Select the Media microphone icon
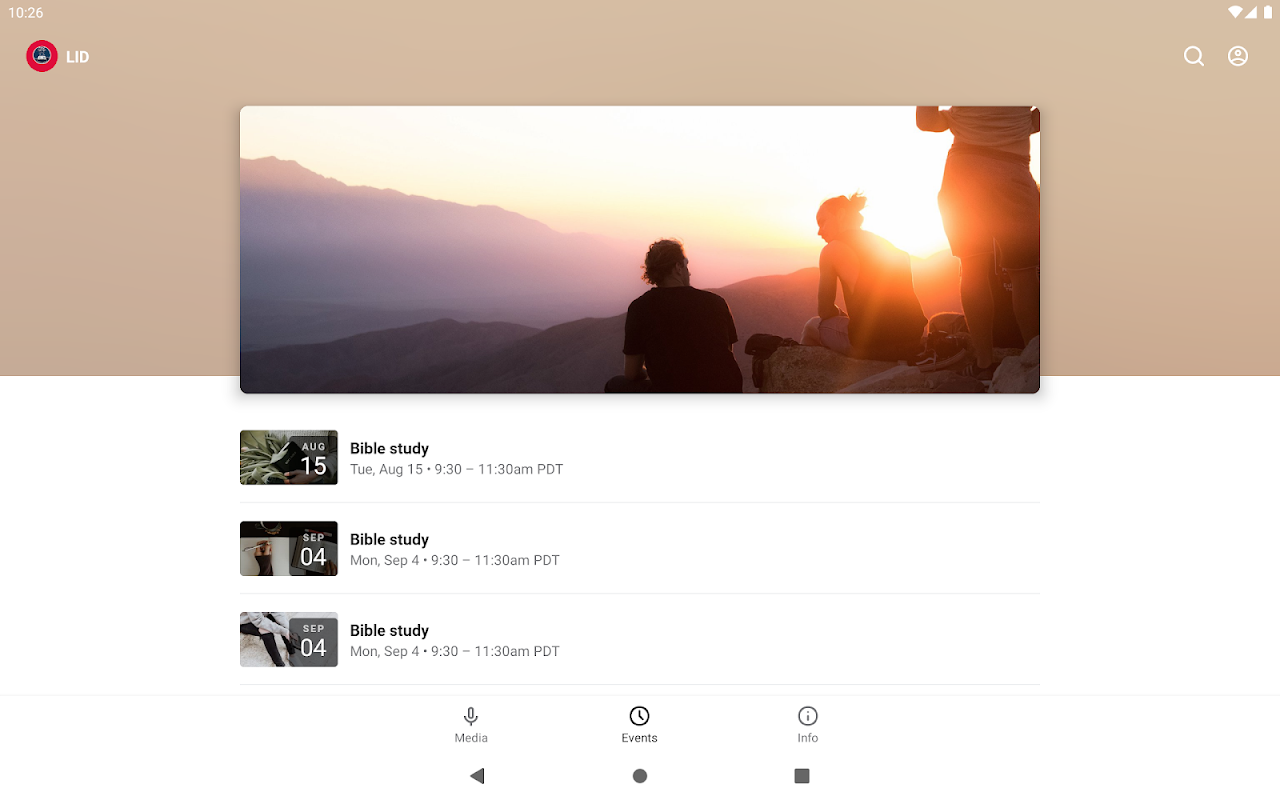This screenshot has width=1280, height=800. [471, 716]
